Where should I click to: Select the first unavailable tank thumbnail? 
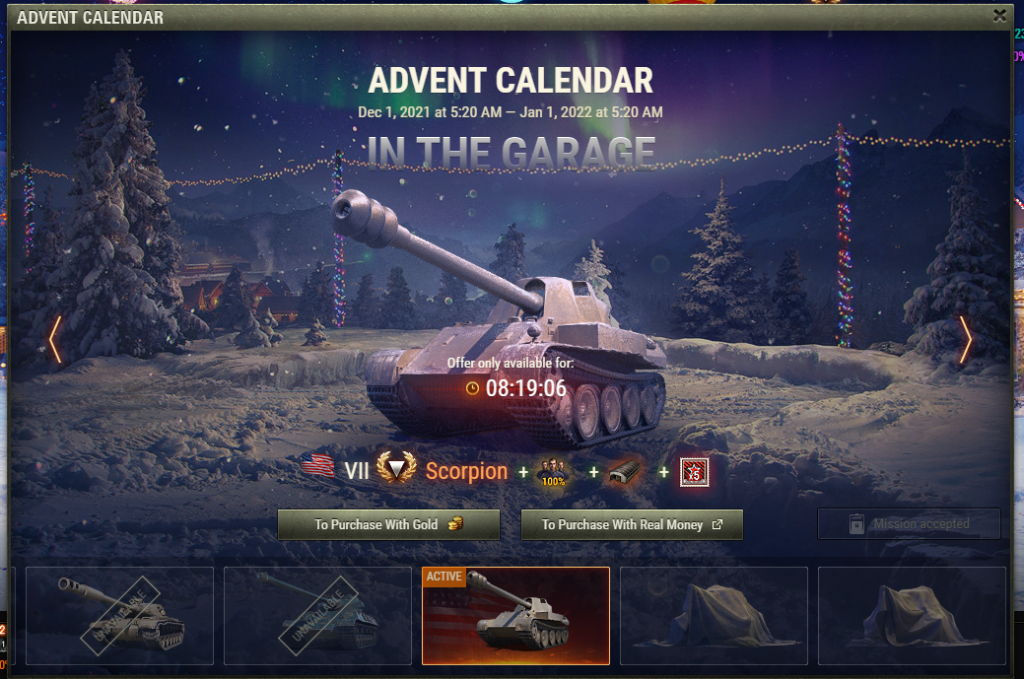coord(120,616)
